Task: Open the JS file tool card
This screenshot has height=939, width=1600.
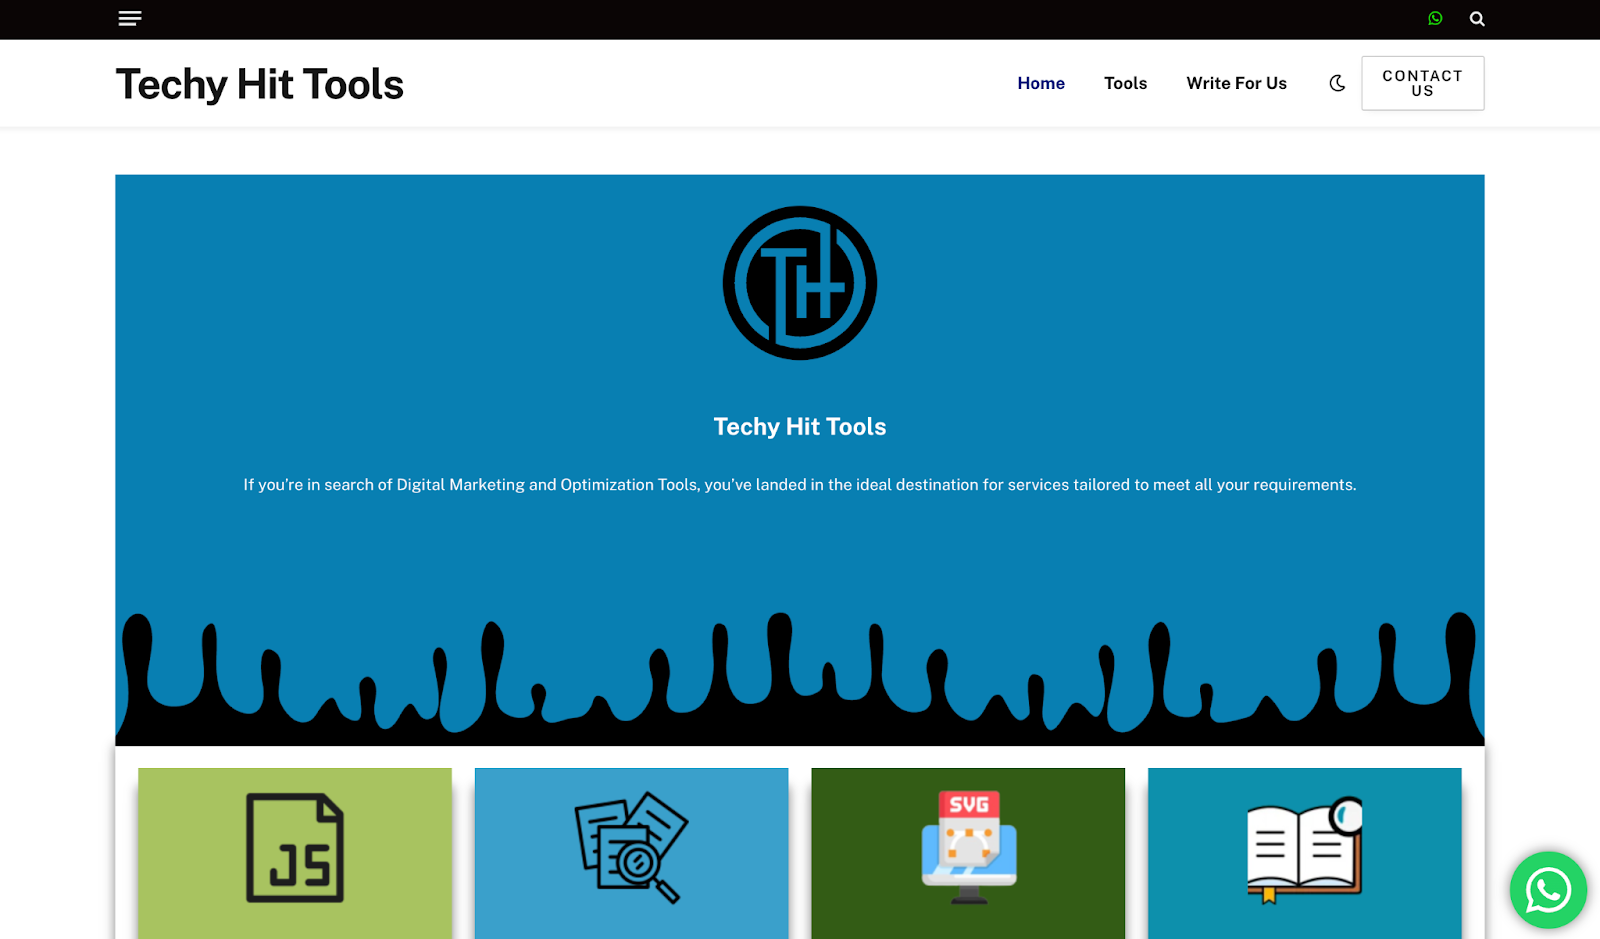Action: click(295, 850)
